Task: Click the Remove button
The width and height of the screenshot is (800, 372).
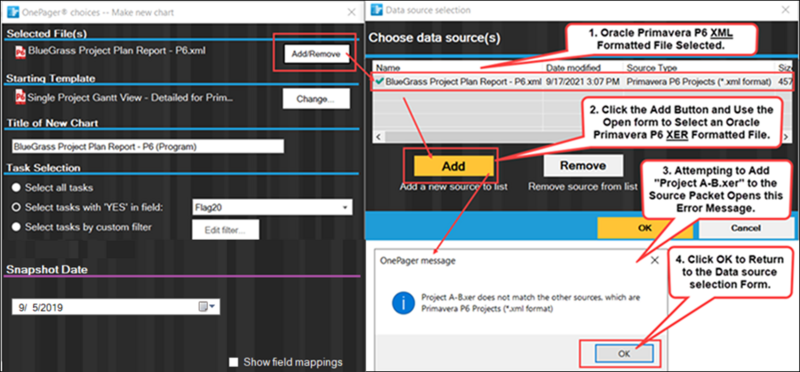Action: 583,165
